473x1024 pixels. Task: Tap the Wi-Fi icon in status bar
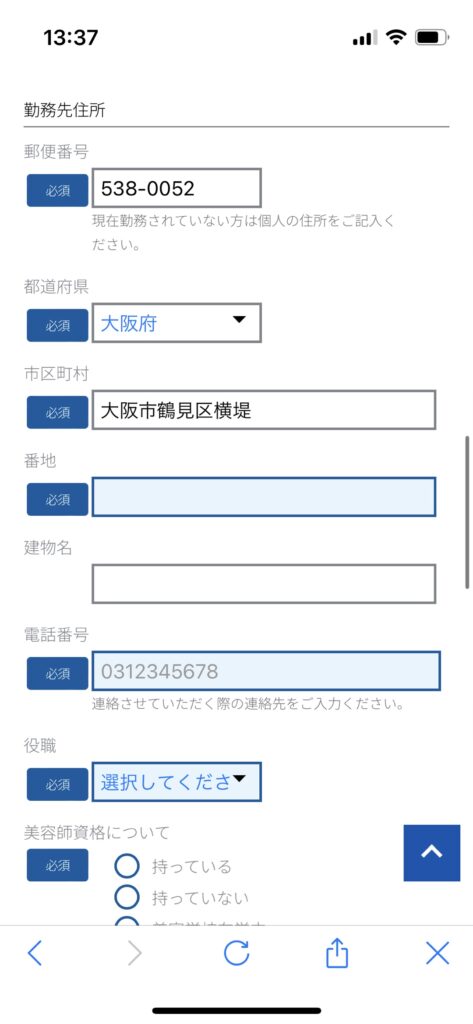(x=396, y=37)
